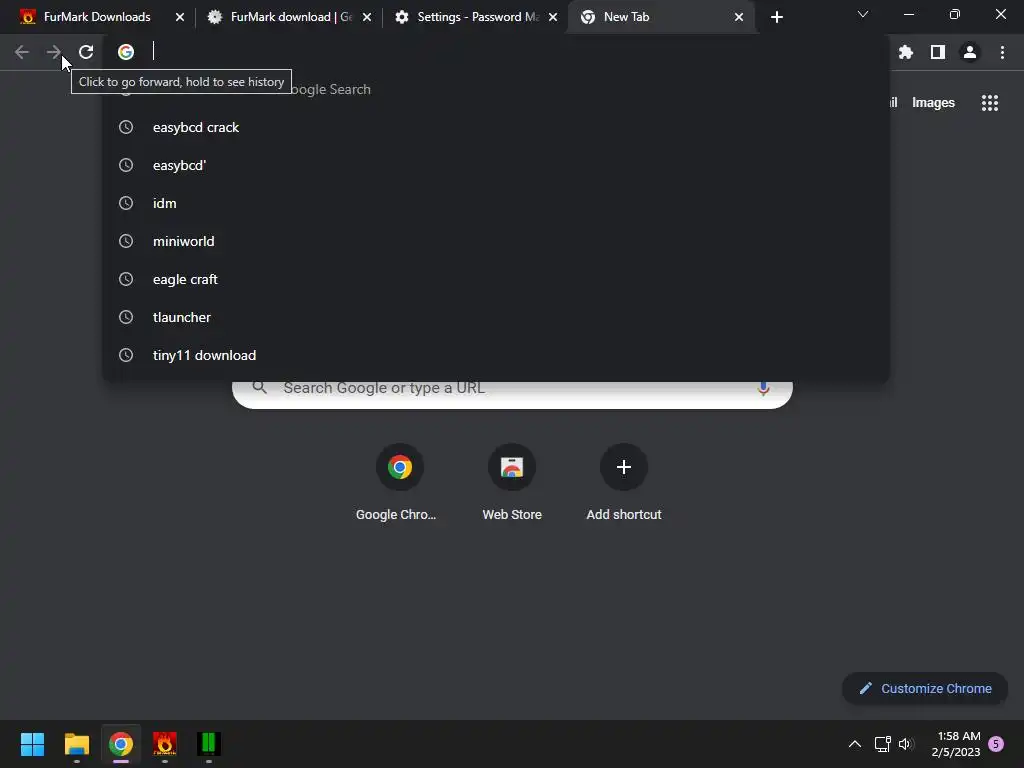
Task: Select the "easybcd'" suggestion
Action: tap(496, 165)
